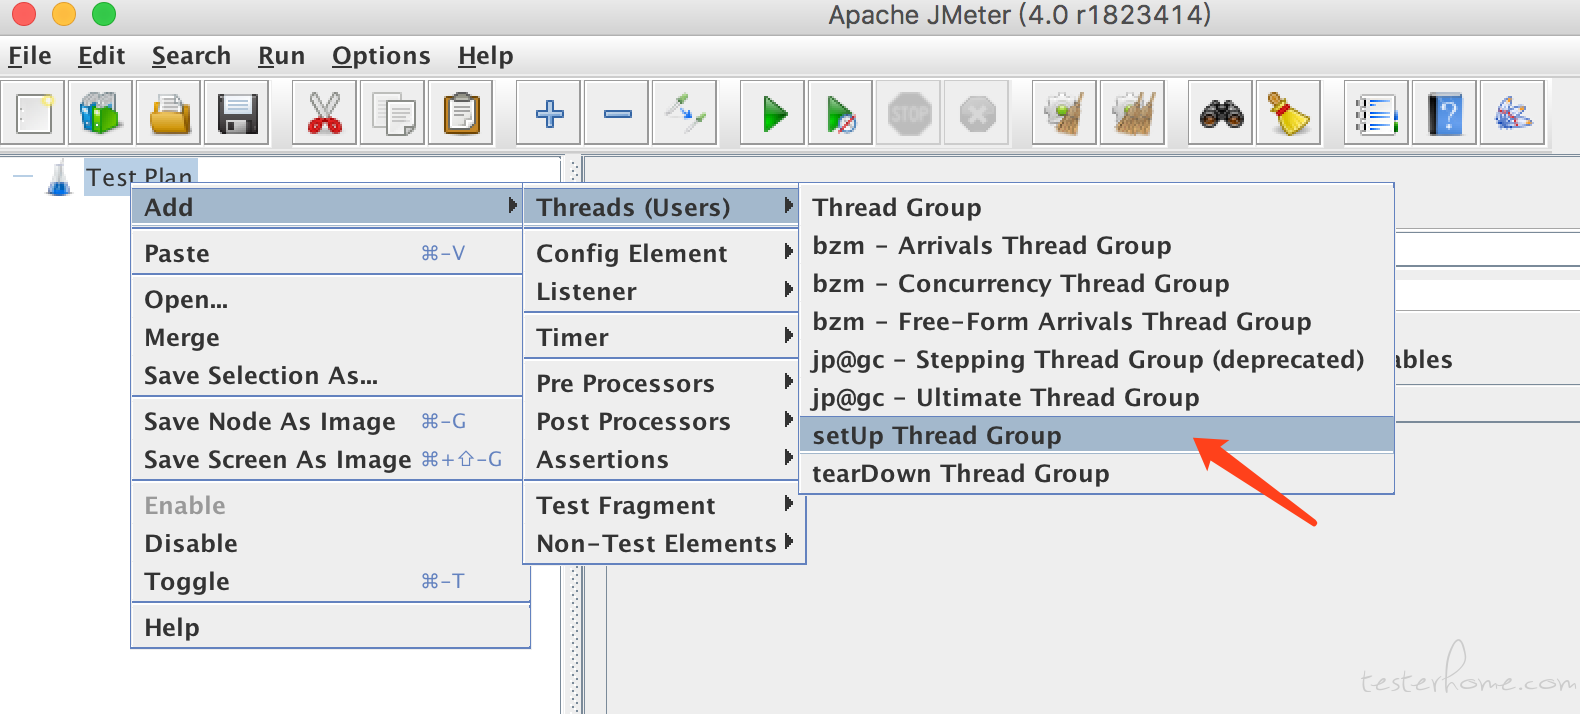Click the Paste clipboard icon
The width and height of the screenshot is (1580, 714).
click(x=460, y=113)
